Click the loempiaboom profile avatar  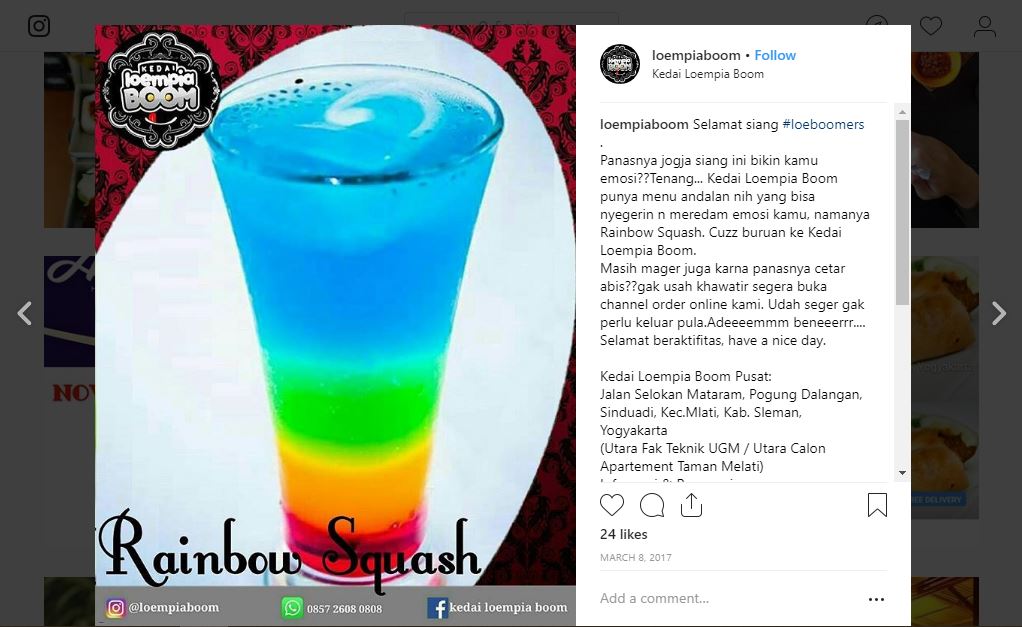pos(620,64)
